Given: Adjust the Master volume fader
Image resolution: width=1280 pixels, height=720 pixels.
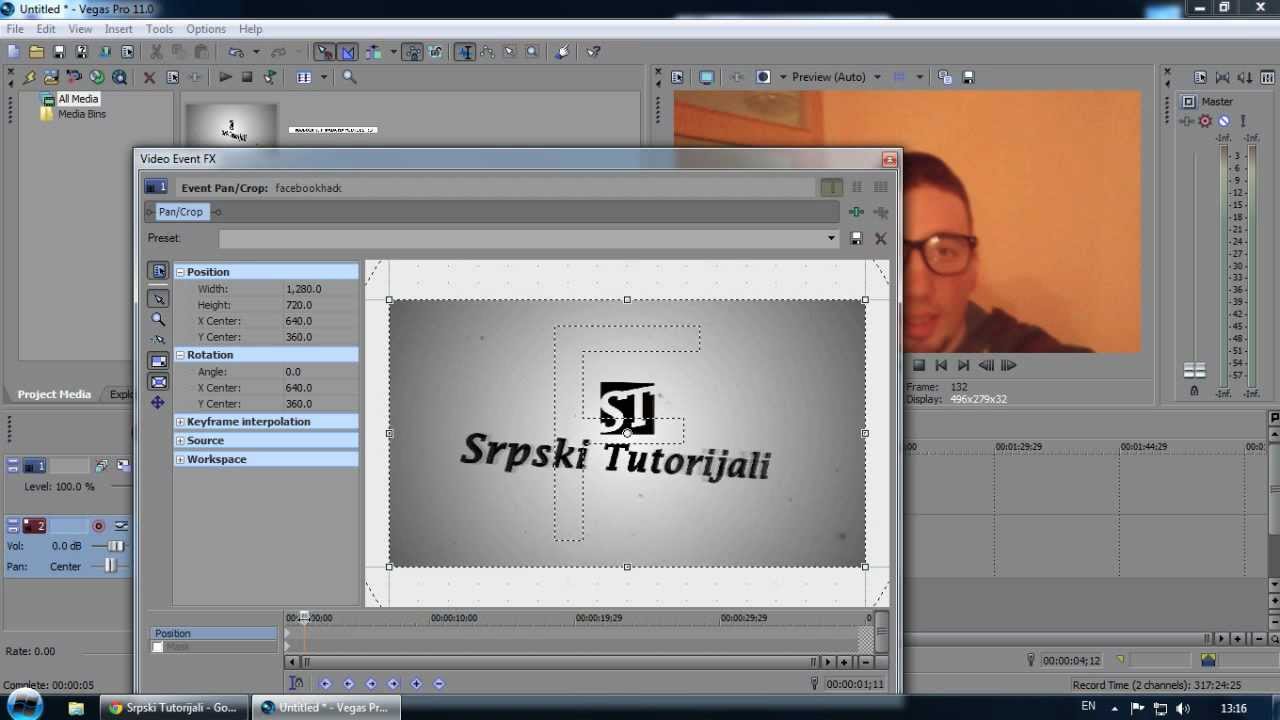Looking at the screenshot, I should tap(1194, 370).
